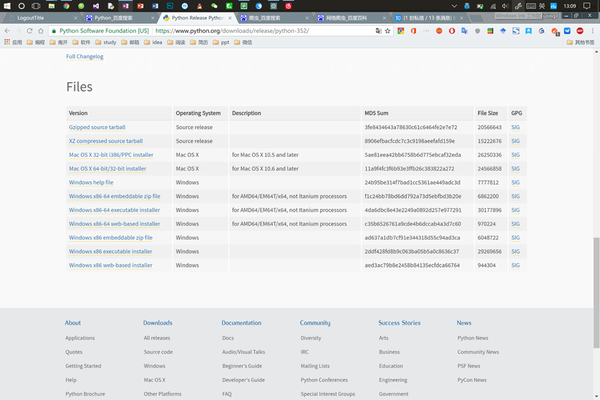The width and height of the screenshot is (600, 400).
Task: Reload the page using the refresh icon
Action: (x=29, y=31)
